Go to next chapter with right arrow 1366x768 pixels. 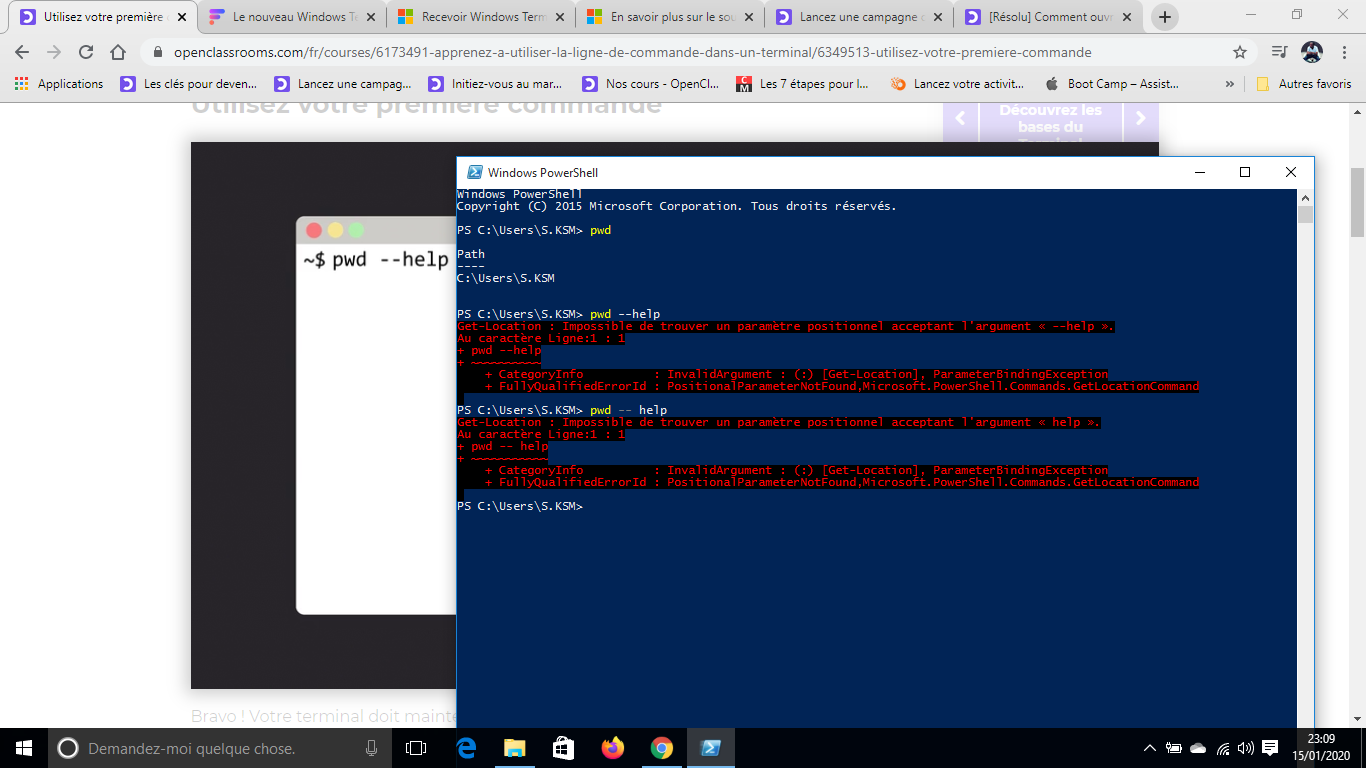coord(1140,119)
